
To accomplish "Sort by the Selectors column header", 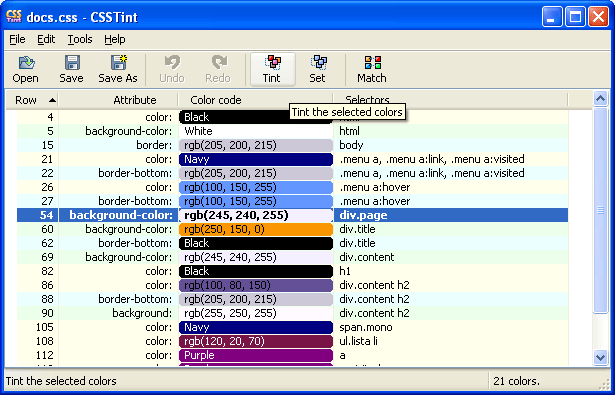I will pyautogui.click(x=450, y=100).
